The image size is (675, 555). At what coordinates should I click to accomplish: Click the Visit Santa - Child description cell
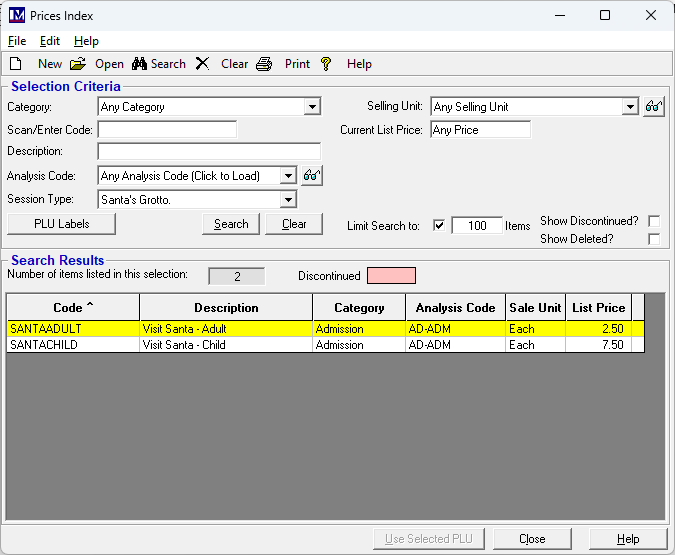click(x=226, y=344)
